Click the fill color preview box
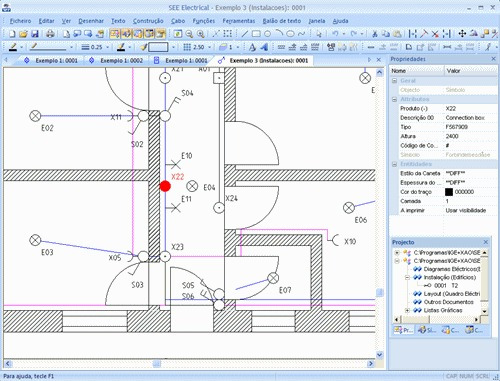Image resolution: width=500 pixels, height=381 pixels. pyautogui.click(x=158, y=47)
